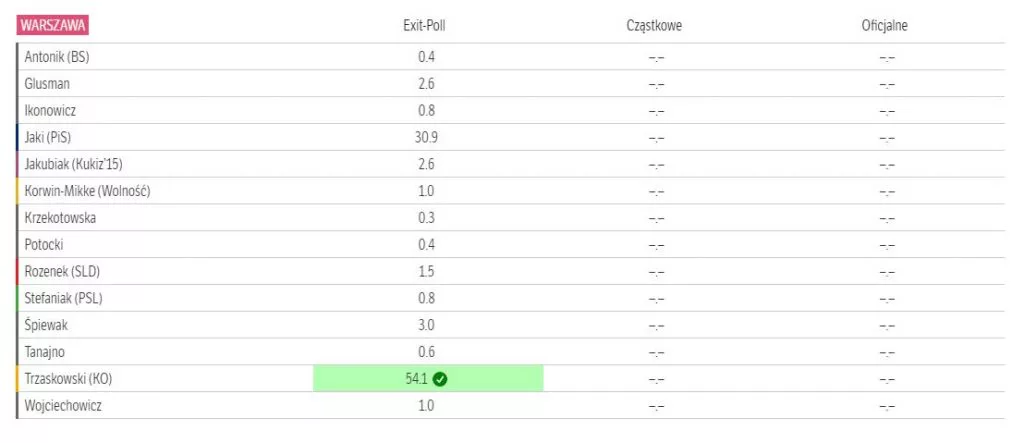This screenshot has height=443, width=1024.
Task: Click Jakubiak (Kukiz'15) candidate name
Action: [78, 164]
